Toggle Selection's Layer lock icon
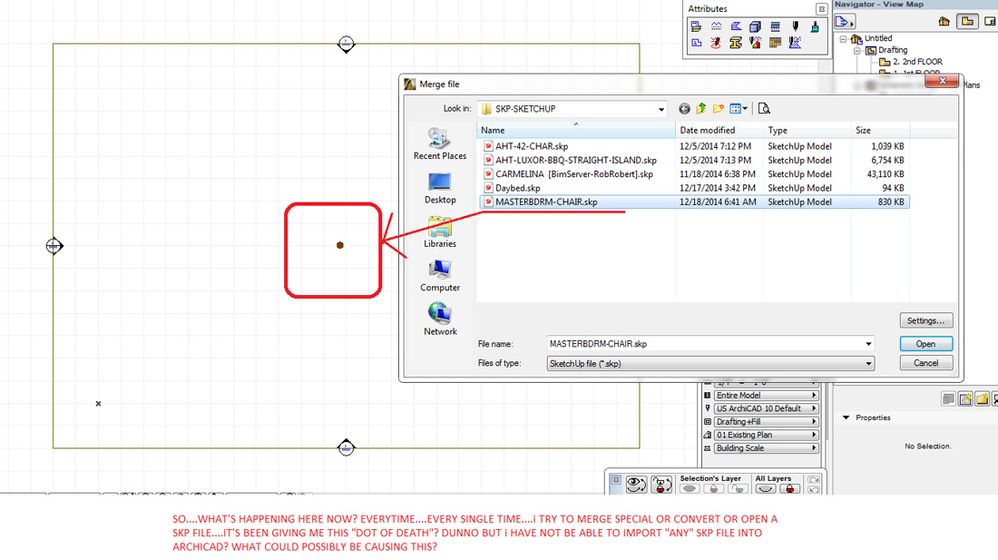 pos(713,489)
